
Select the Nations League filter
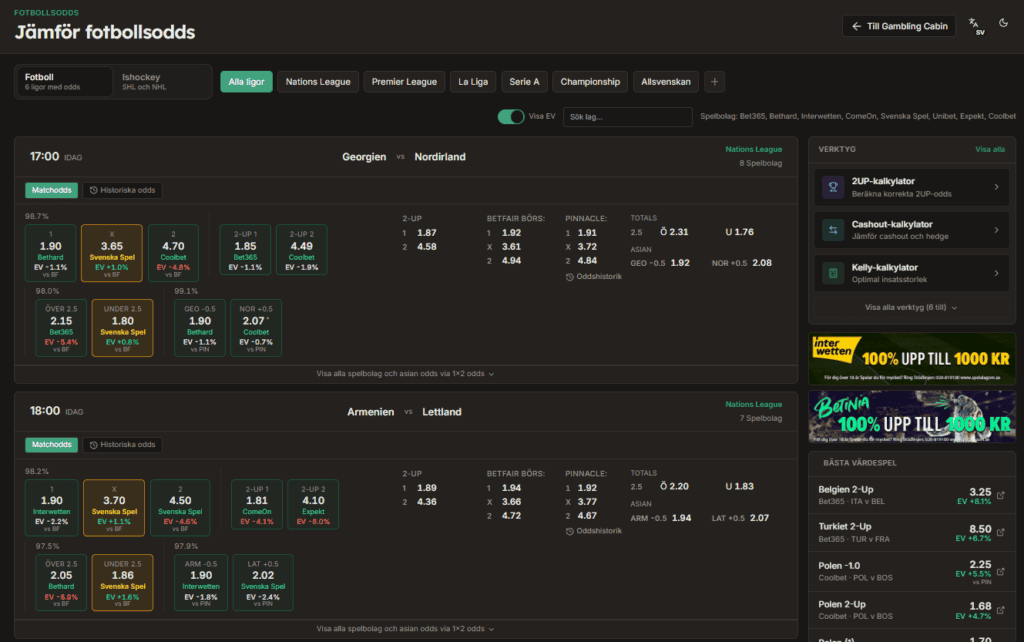pyautogui.click(x=318, y=82)
